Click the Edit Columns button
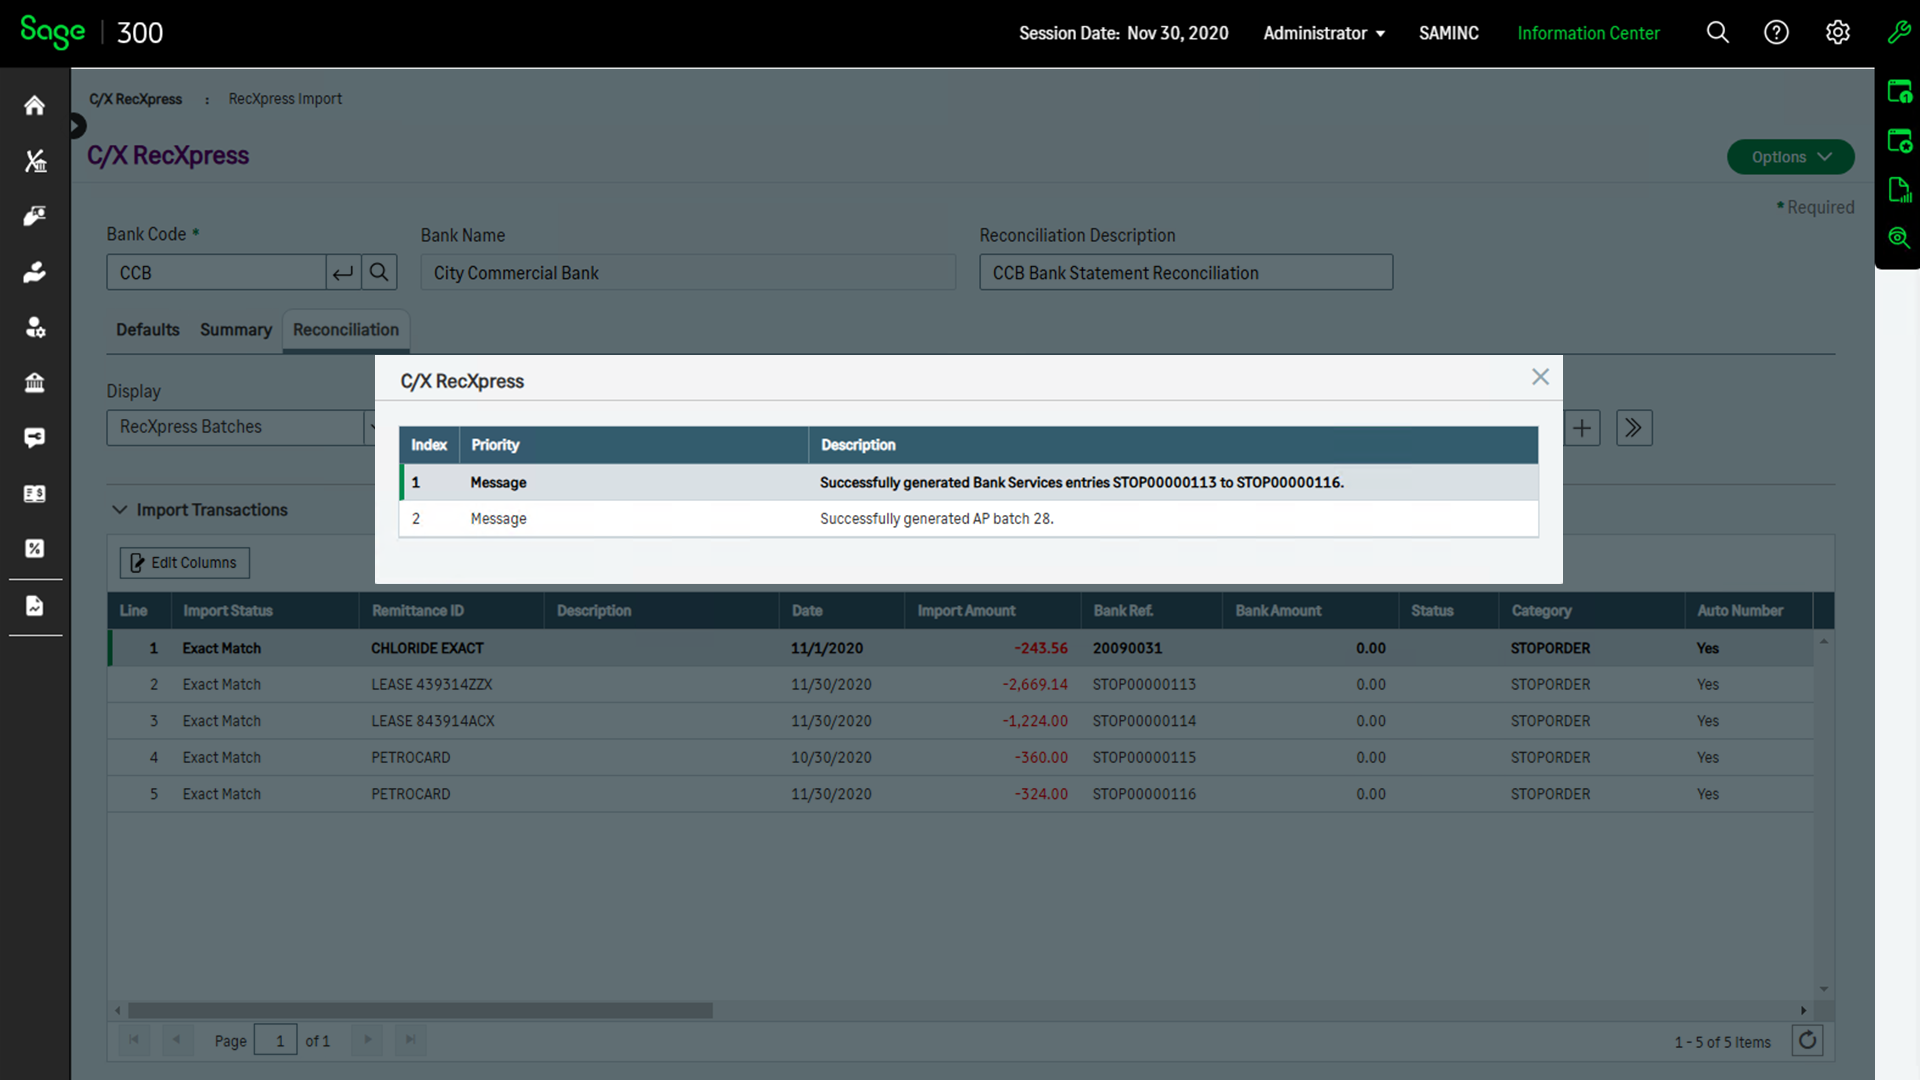The image size is (1920, 1080). tap(184, 562)
